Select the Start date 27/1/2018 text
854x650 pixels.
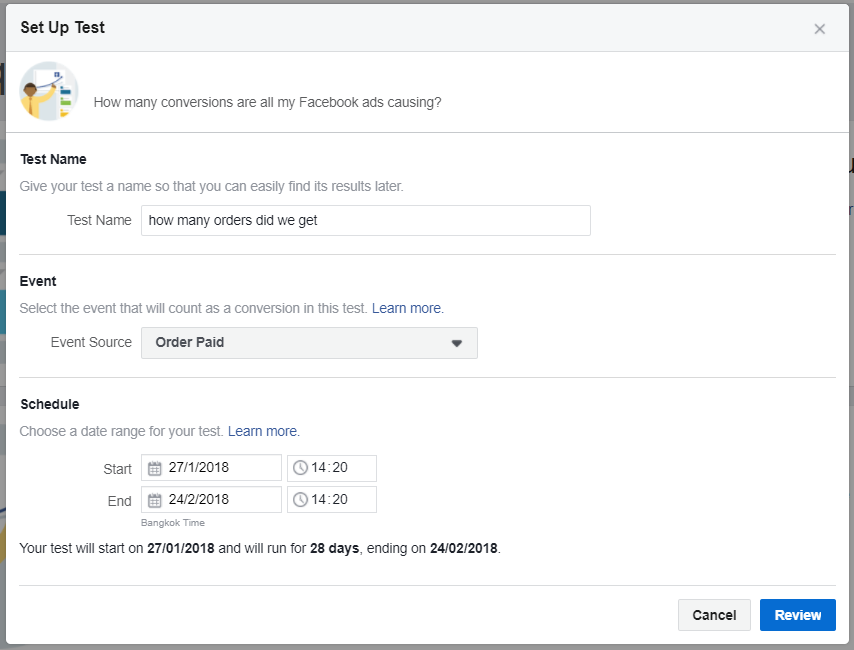(x=199, y=468)
